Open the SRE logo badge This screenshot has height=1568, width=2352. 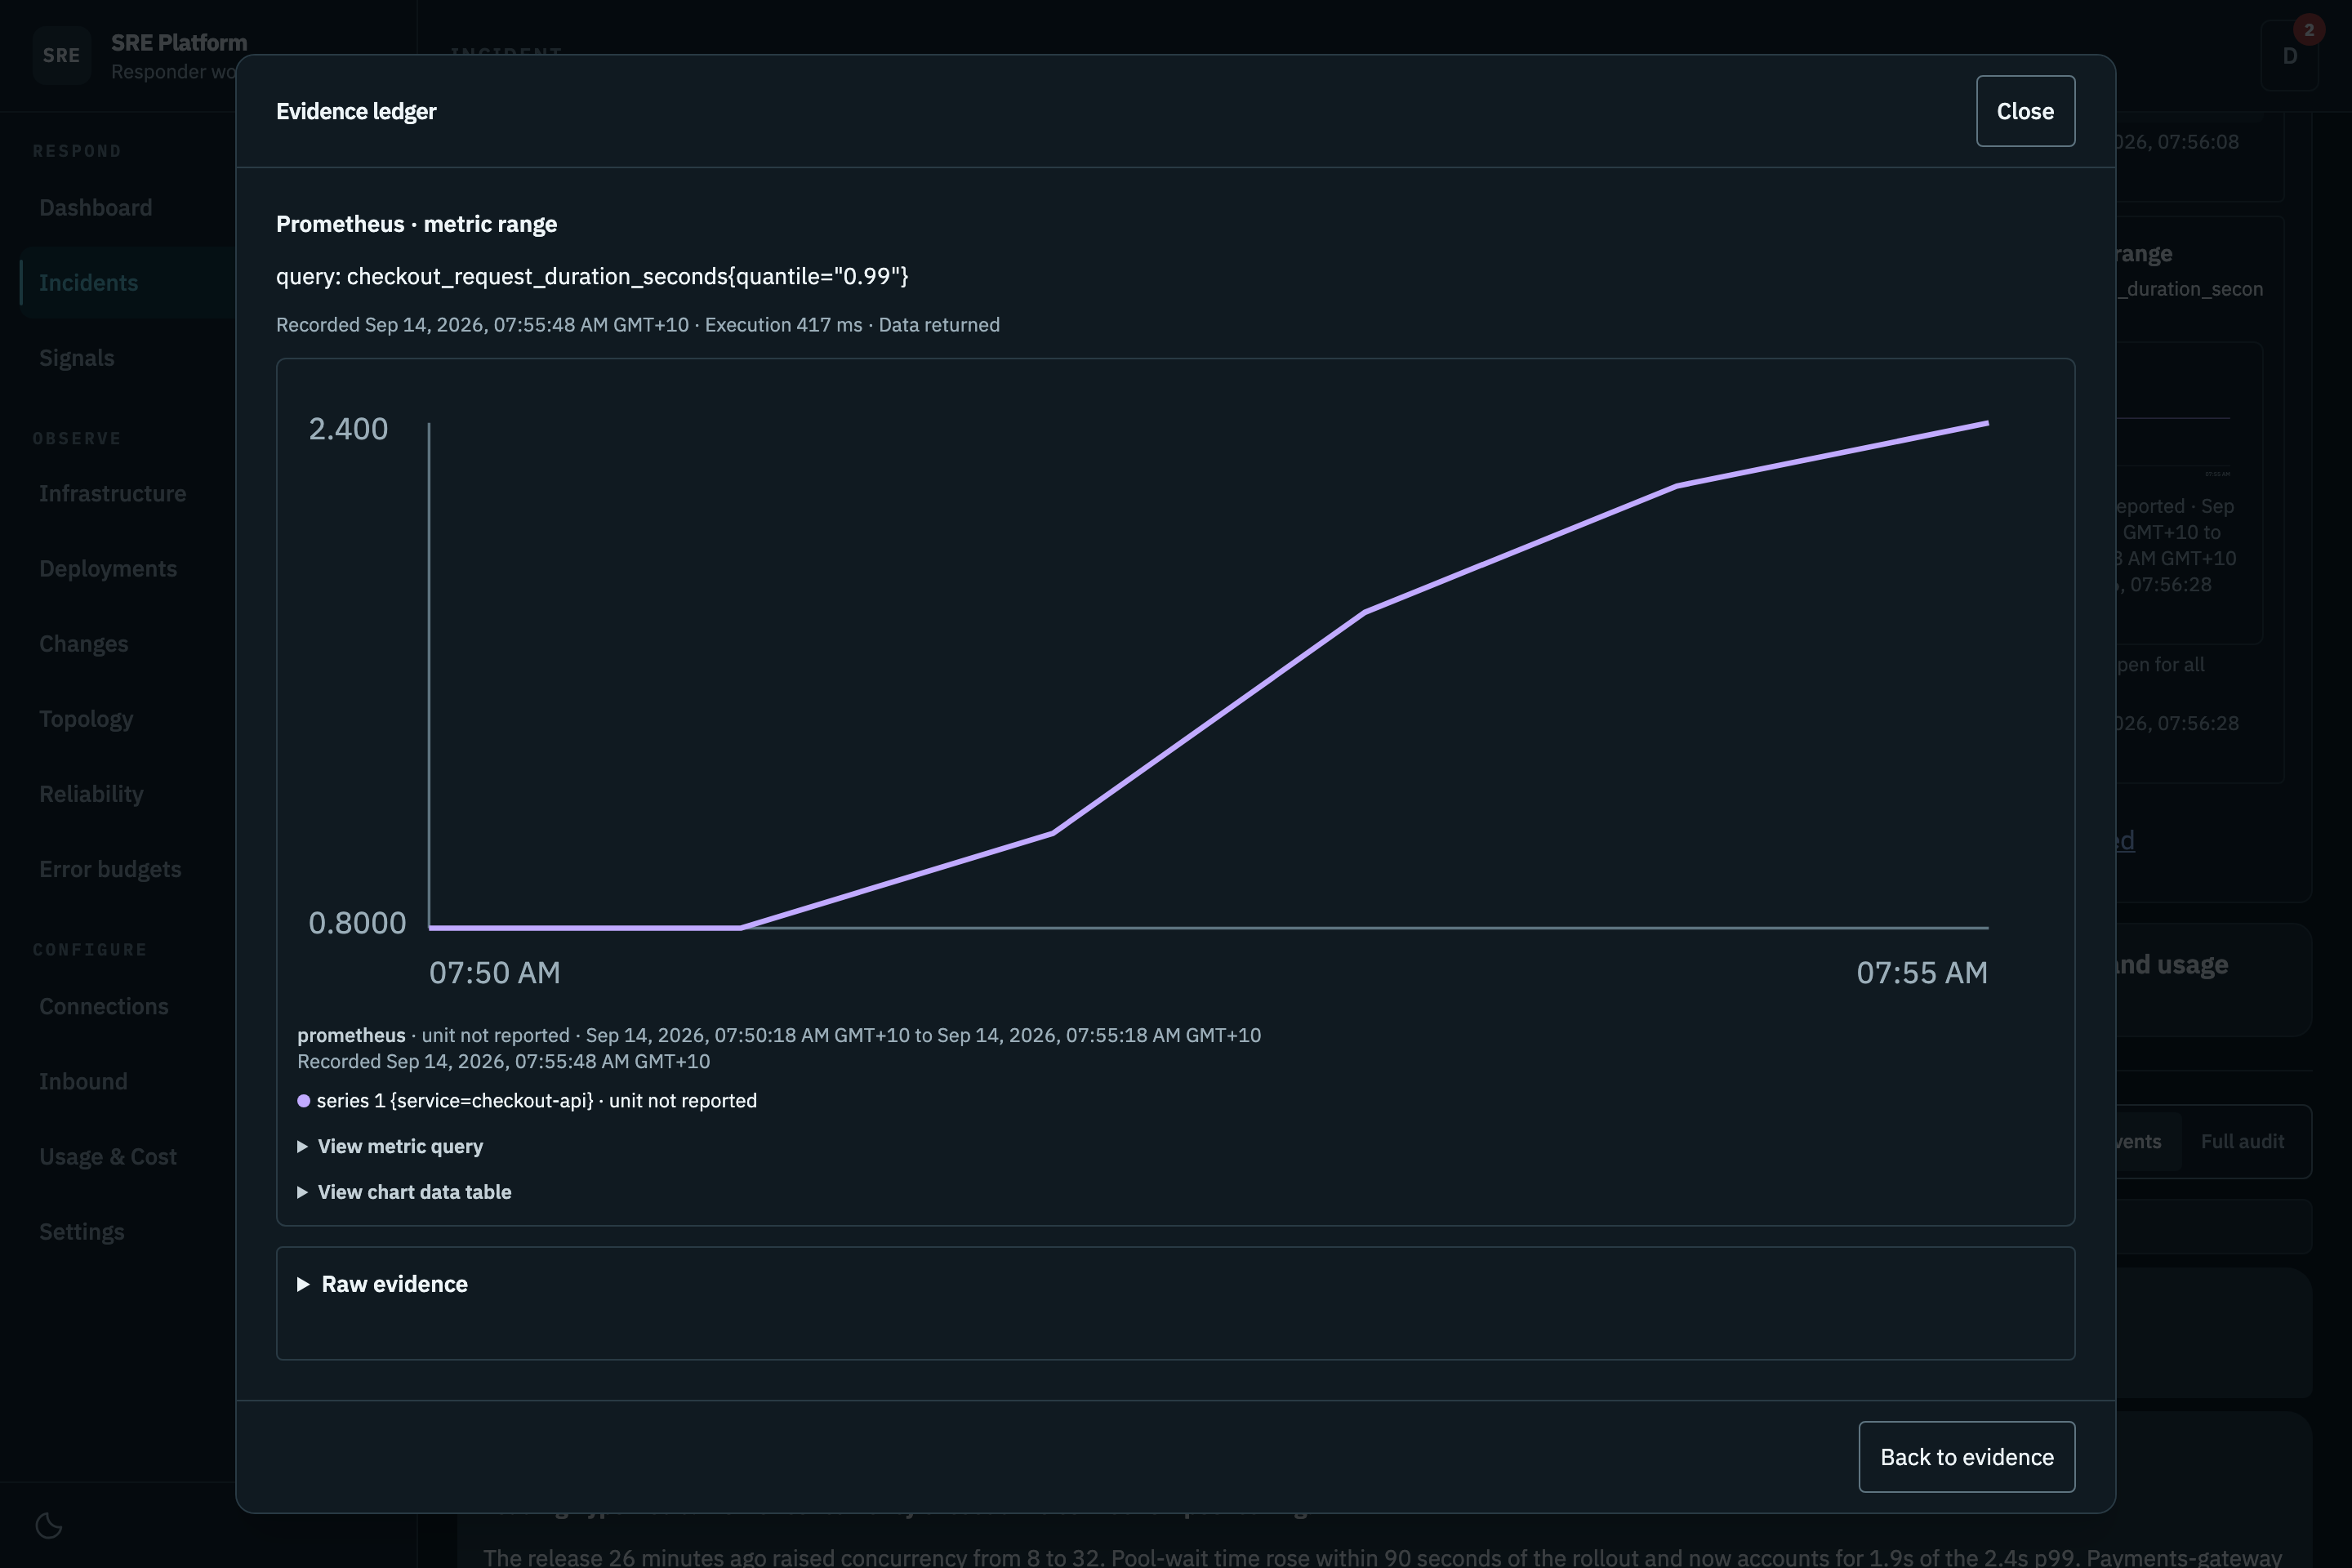pos(61,56)
